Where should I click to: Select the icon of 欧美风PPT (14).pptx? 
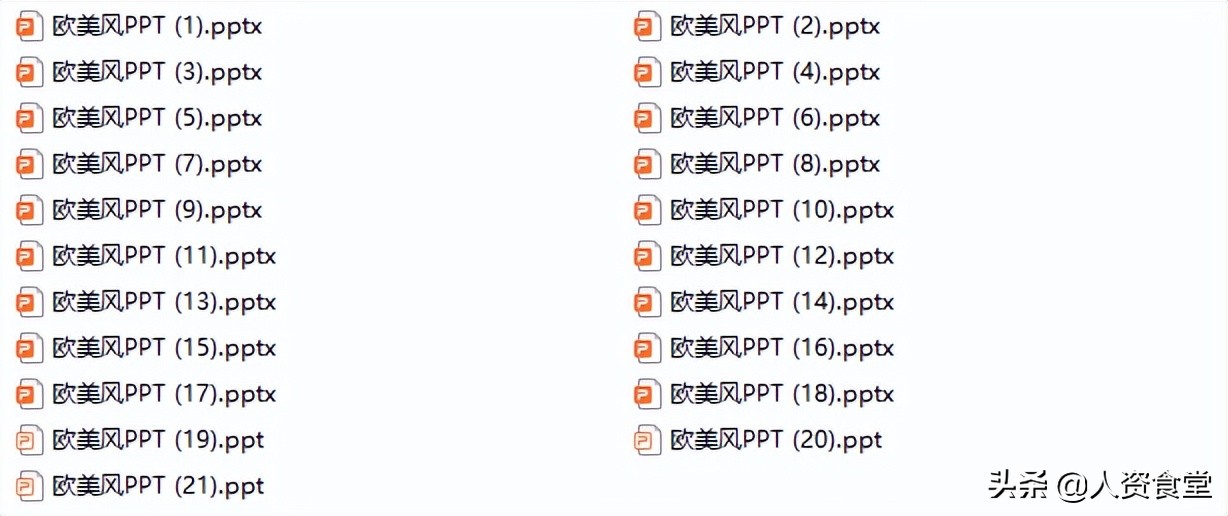648,303
